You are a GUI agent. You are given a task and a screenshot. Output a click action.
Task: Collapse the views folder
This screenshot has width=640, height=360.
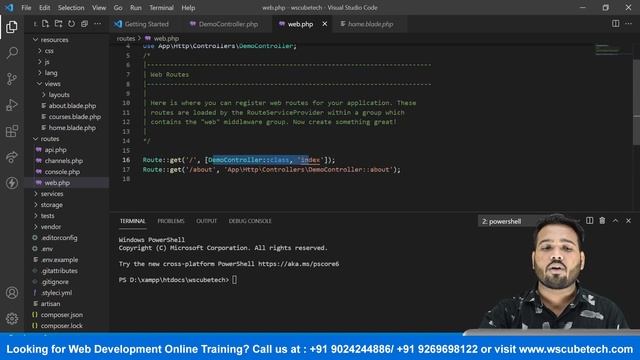click(53, 84)
